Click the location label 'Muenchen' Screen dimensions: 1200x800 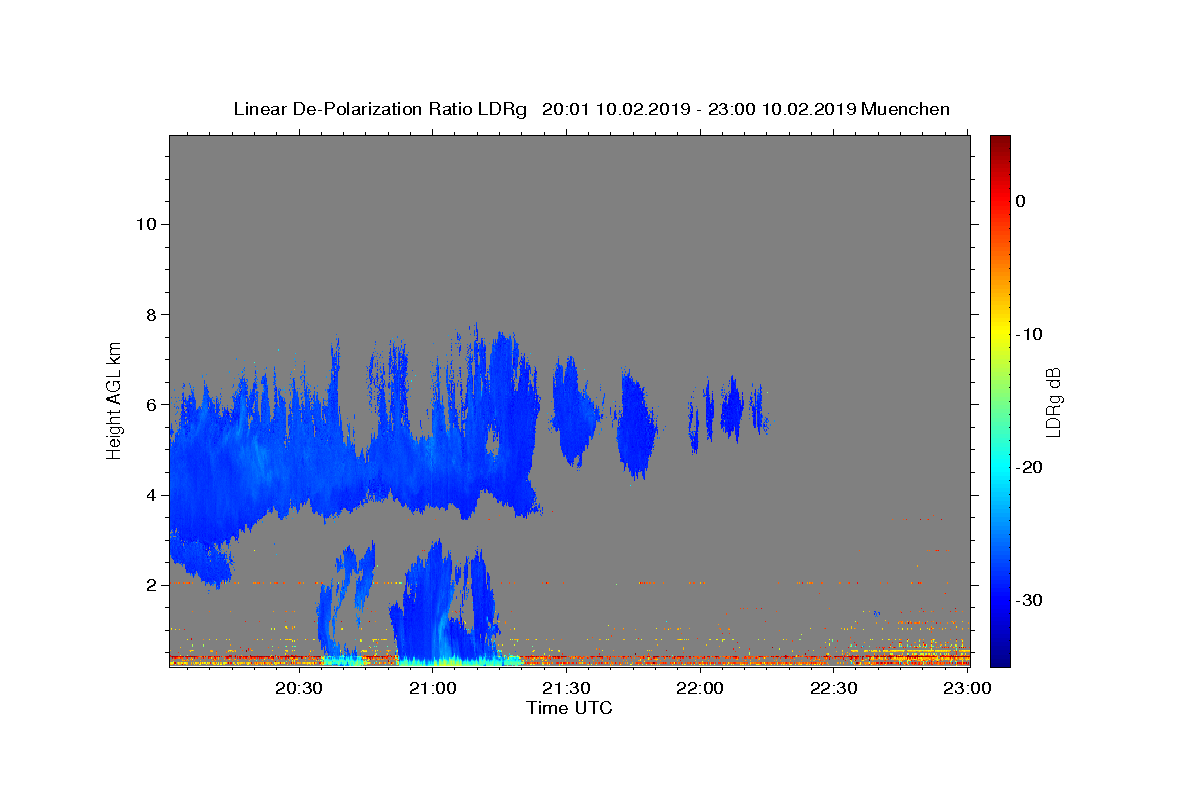tap(906, 109)
